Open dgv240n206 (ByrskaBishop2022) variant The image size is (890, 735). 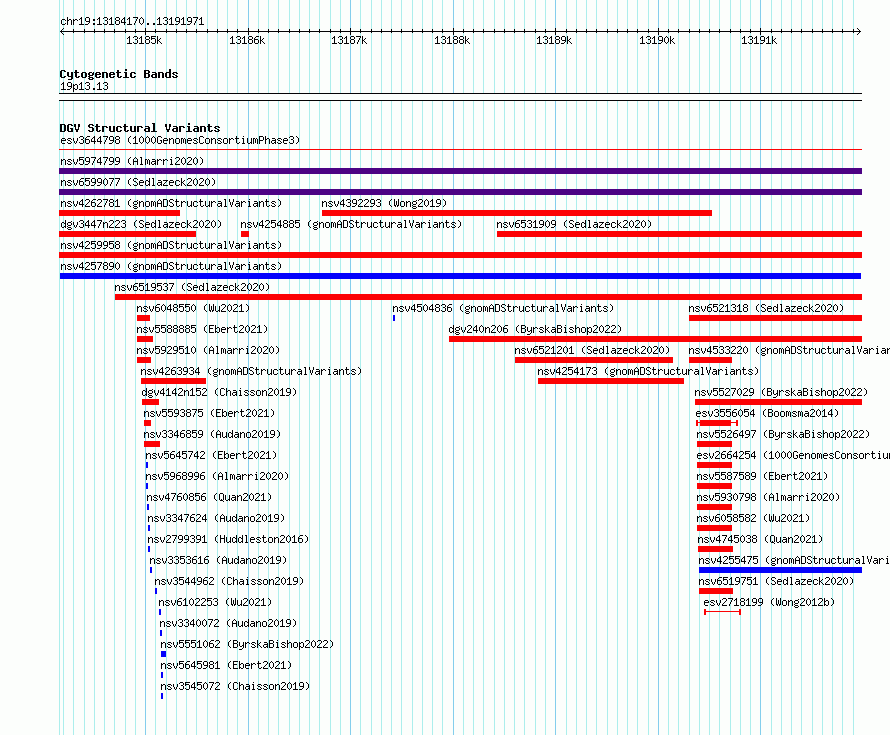[535, 329]
